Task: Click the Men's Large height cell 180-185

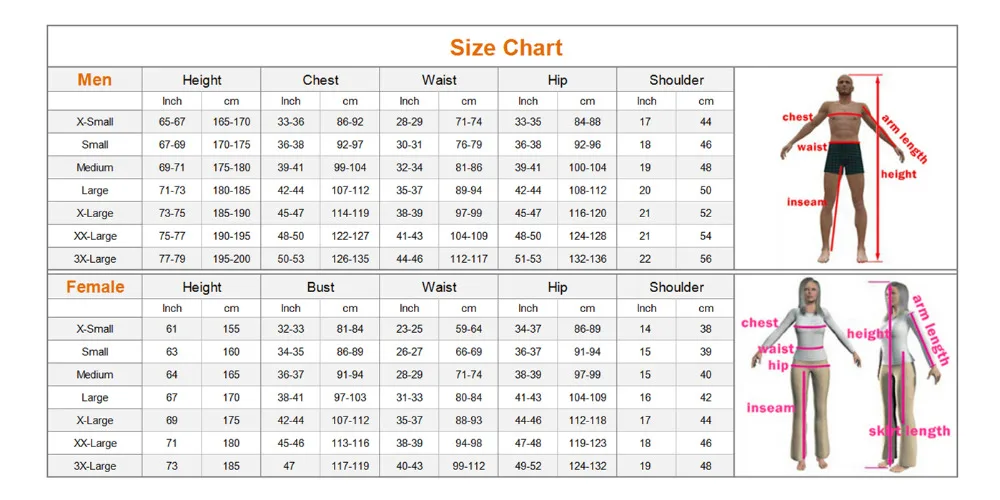Action: click(232, 191)
